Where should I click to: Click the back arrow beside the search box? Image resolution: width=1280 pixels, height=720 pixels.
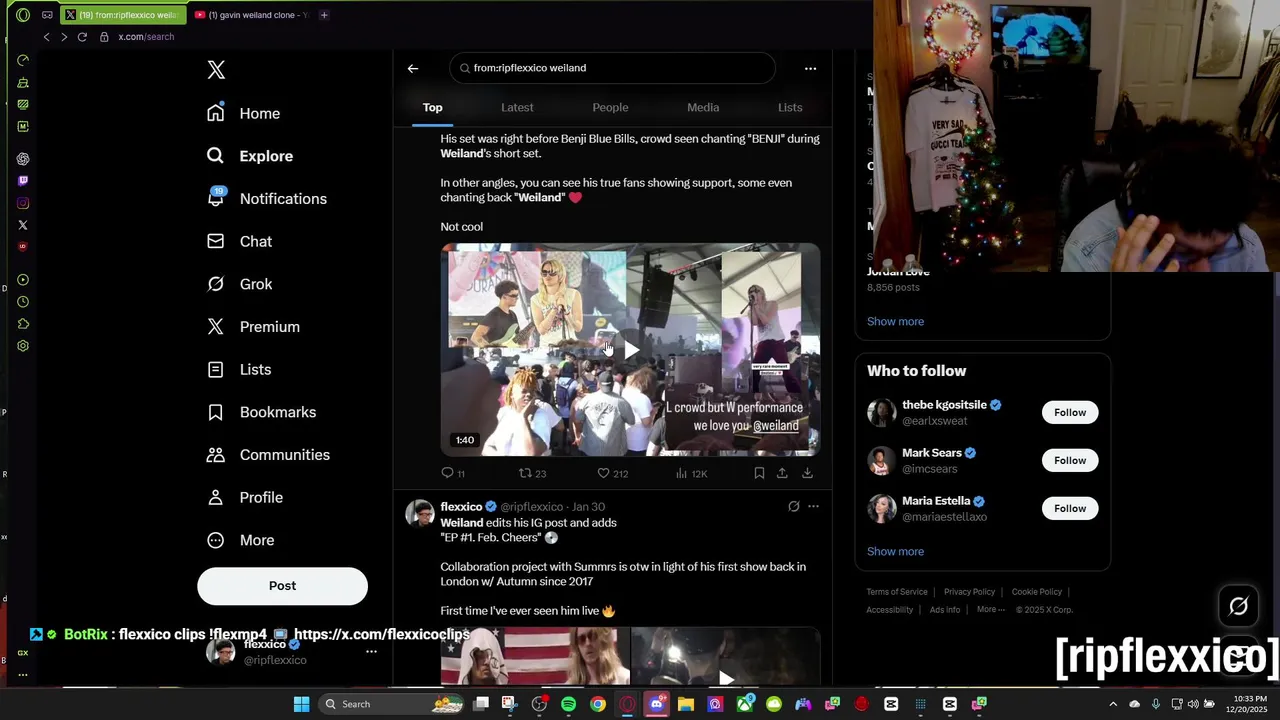[x=413, y=68]
